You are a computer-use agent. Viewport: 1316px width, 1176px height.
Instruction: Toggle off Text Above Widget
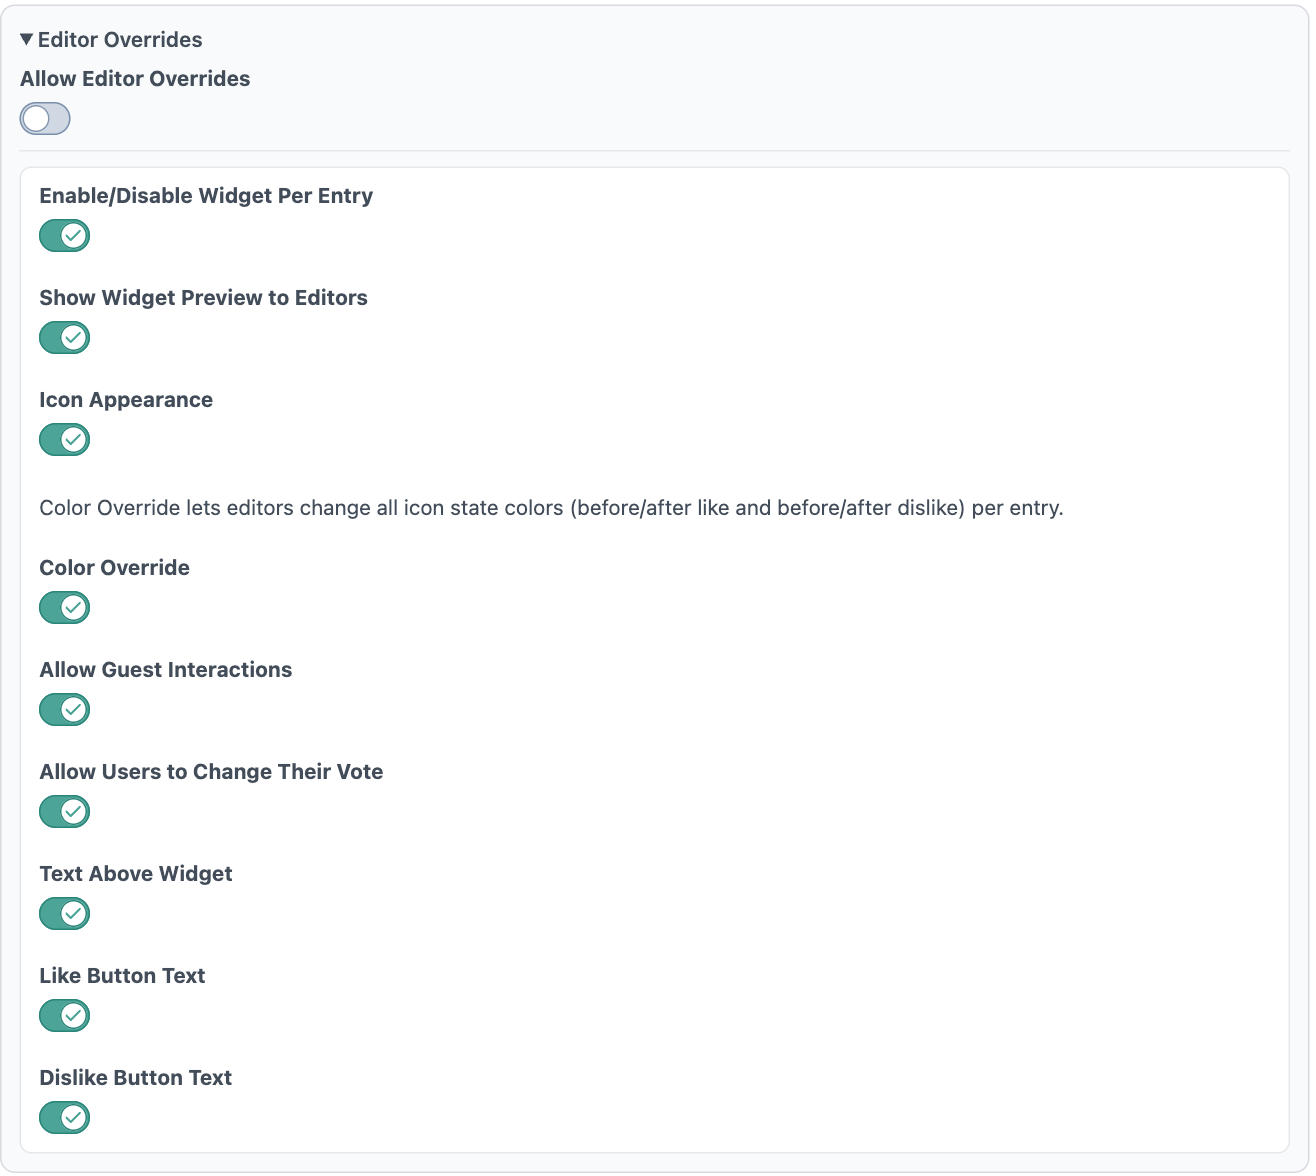coord(64,913)
